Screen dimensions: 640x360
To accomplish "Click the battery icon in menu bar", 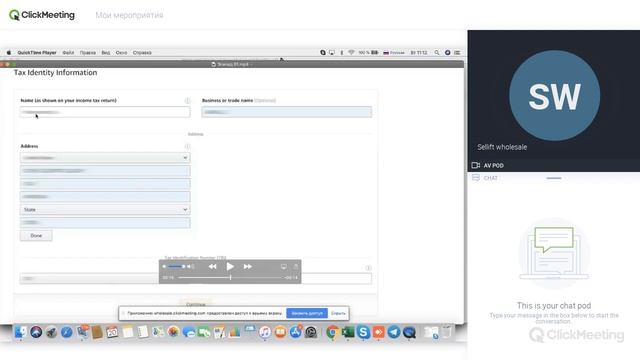I will coord(374,53).
